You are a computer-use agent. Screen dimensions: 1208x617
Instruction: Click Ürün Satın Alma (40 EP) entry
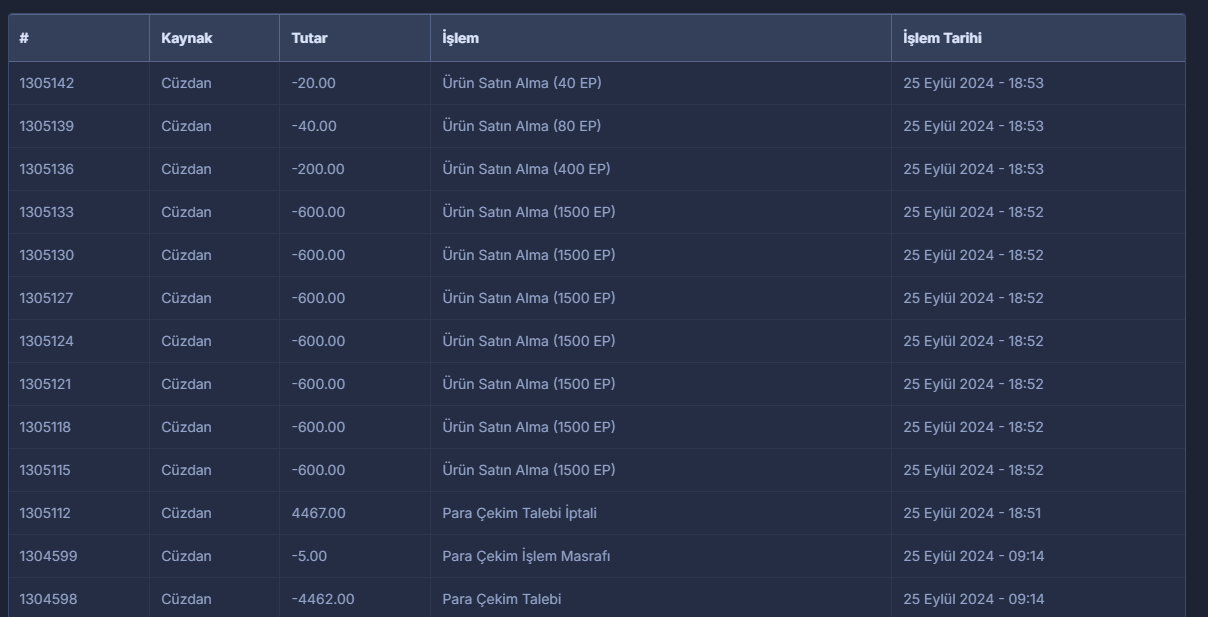tap(522, 83)
